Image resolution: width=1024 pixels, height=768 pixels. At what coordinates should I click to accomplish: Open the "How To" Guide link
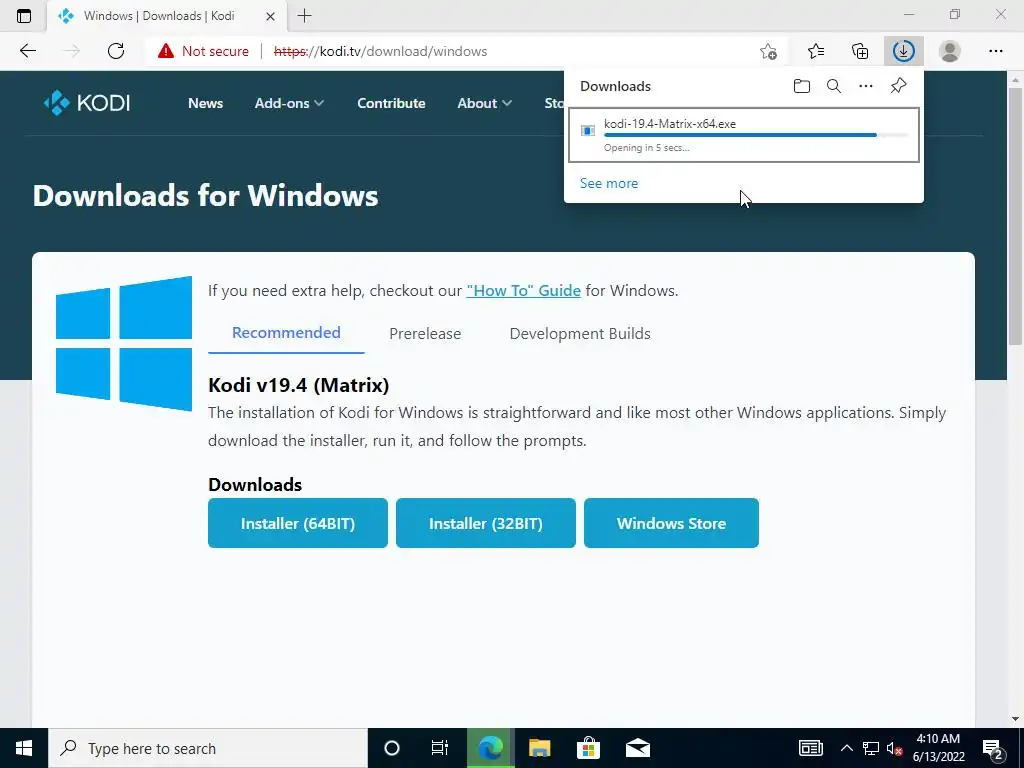click(524, 291)
